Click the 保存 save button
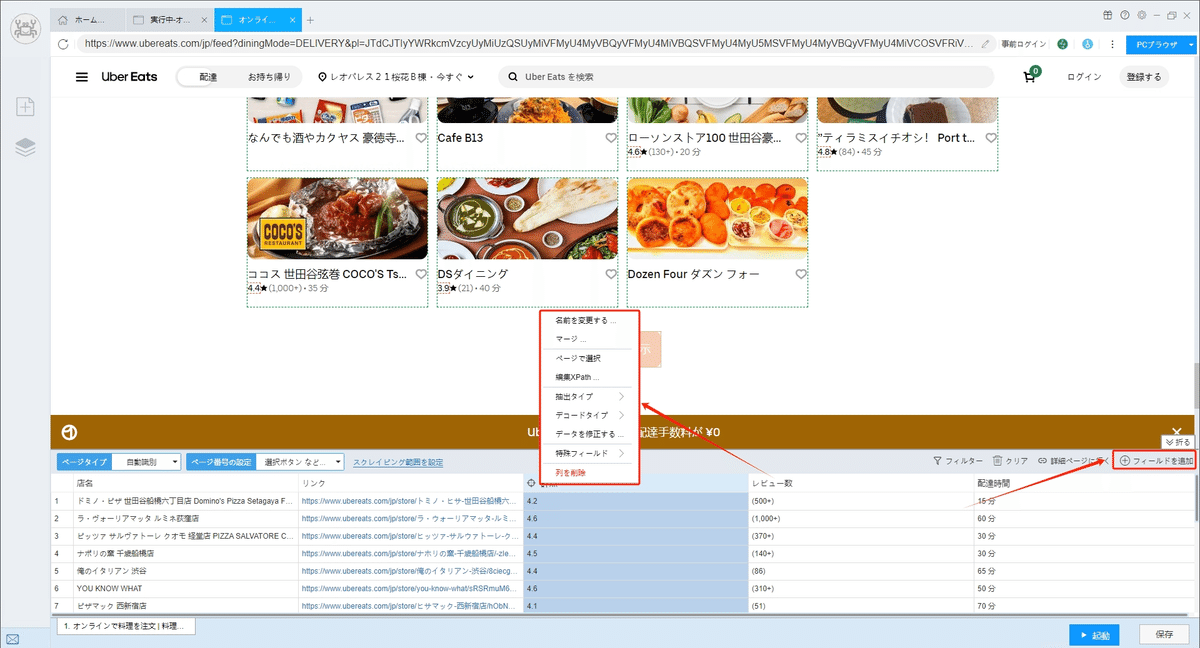Image resolution: width=1200 pixels, height=648 pixels. click(x=1164, y=635)
